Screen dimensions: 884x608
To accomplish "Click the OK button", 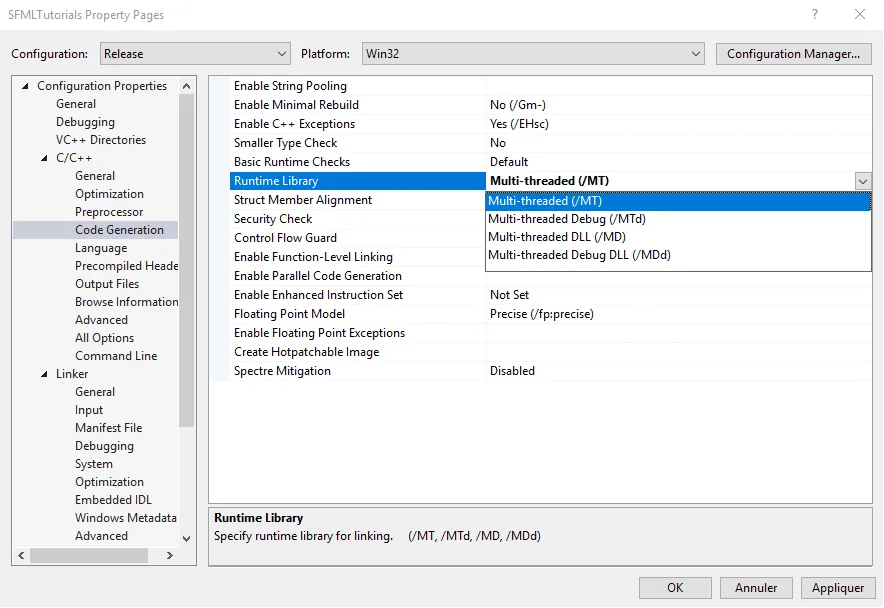I will pos(675,588).
